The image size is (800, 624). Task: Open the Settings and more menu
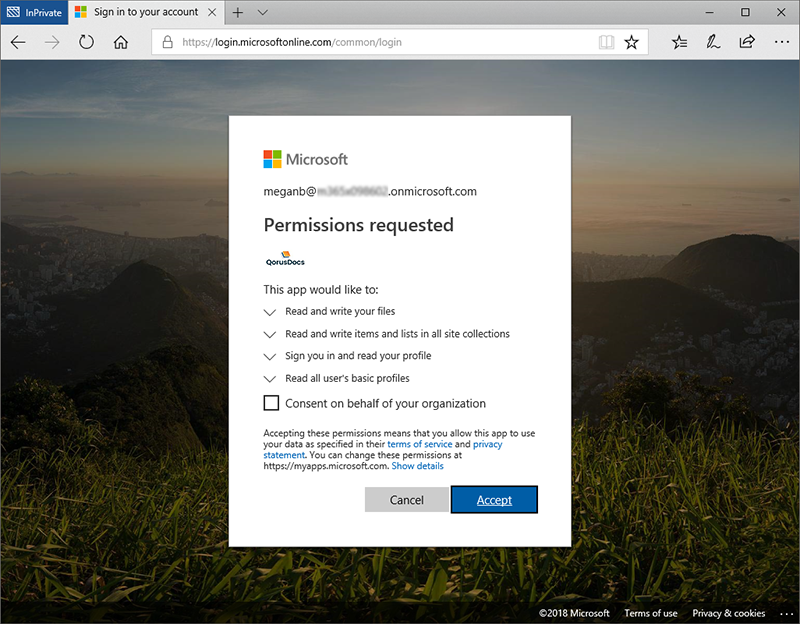coord(780,42)
